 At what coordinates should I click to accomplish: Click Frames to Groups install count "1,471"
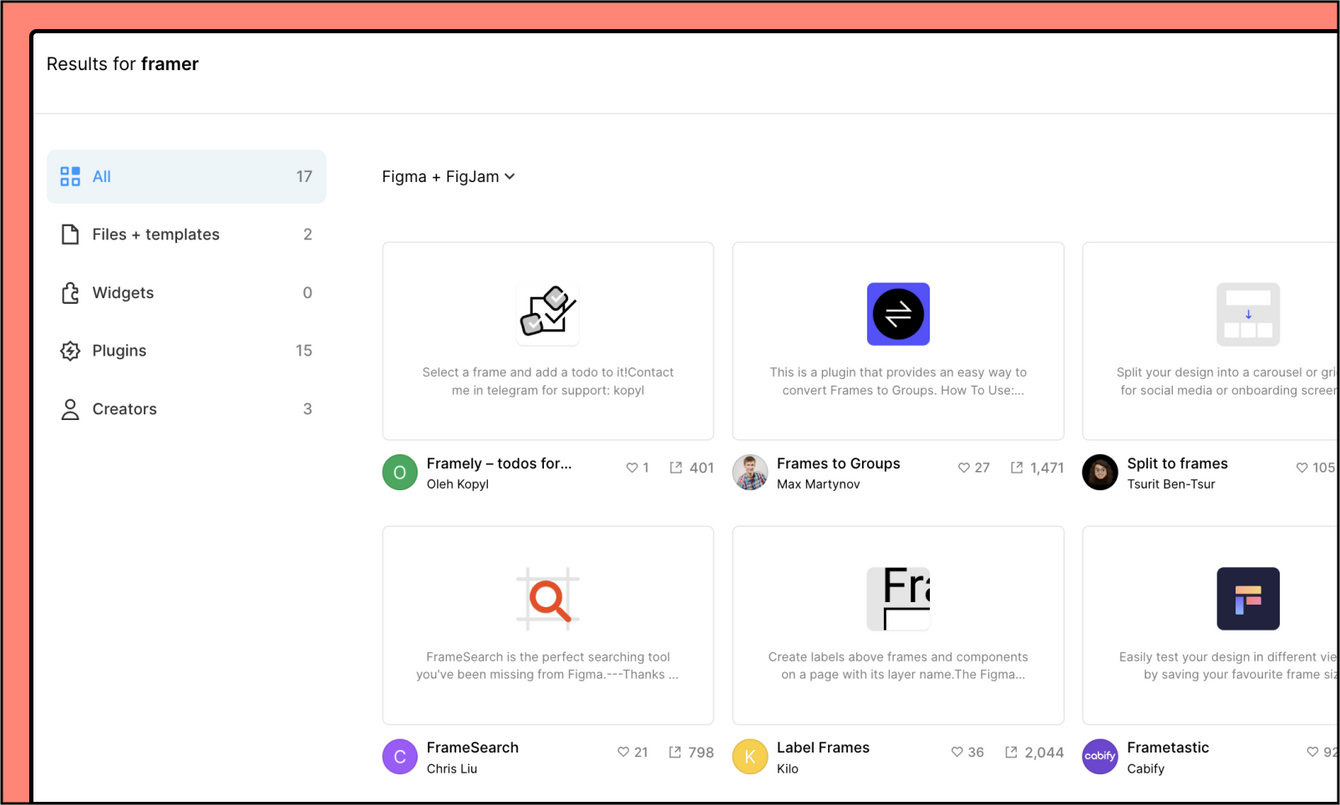coord(1047,468)
